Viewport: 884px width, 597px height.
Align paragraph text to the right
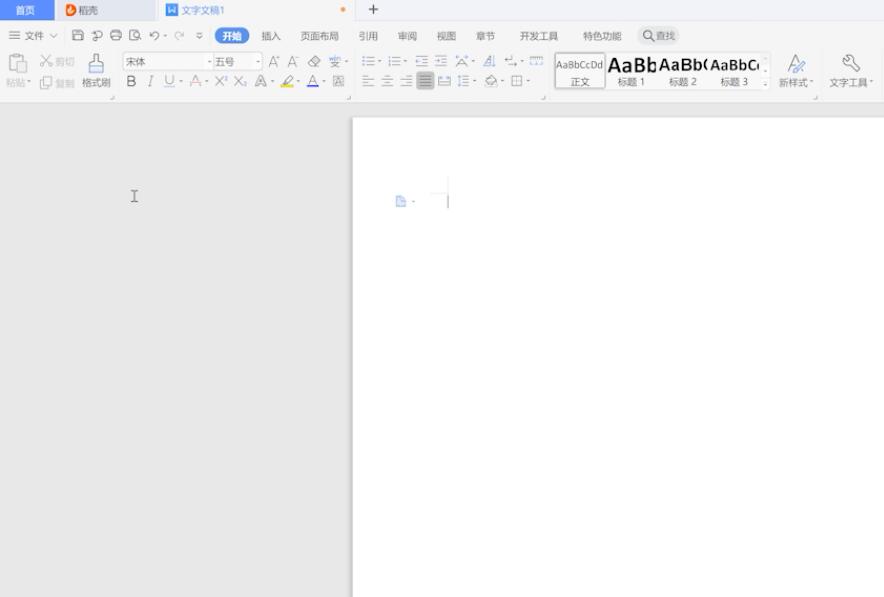tap(406, 81)
